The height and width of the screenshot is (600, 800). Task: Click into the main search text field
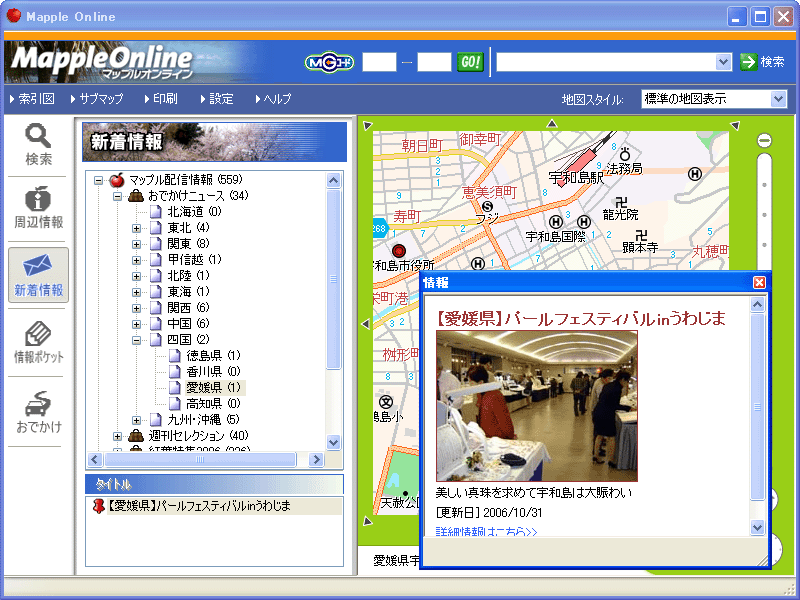click(606, 62)
